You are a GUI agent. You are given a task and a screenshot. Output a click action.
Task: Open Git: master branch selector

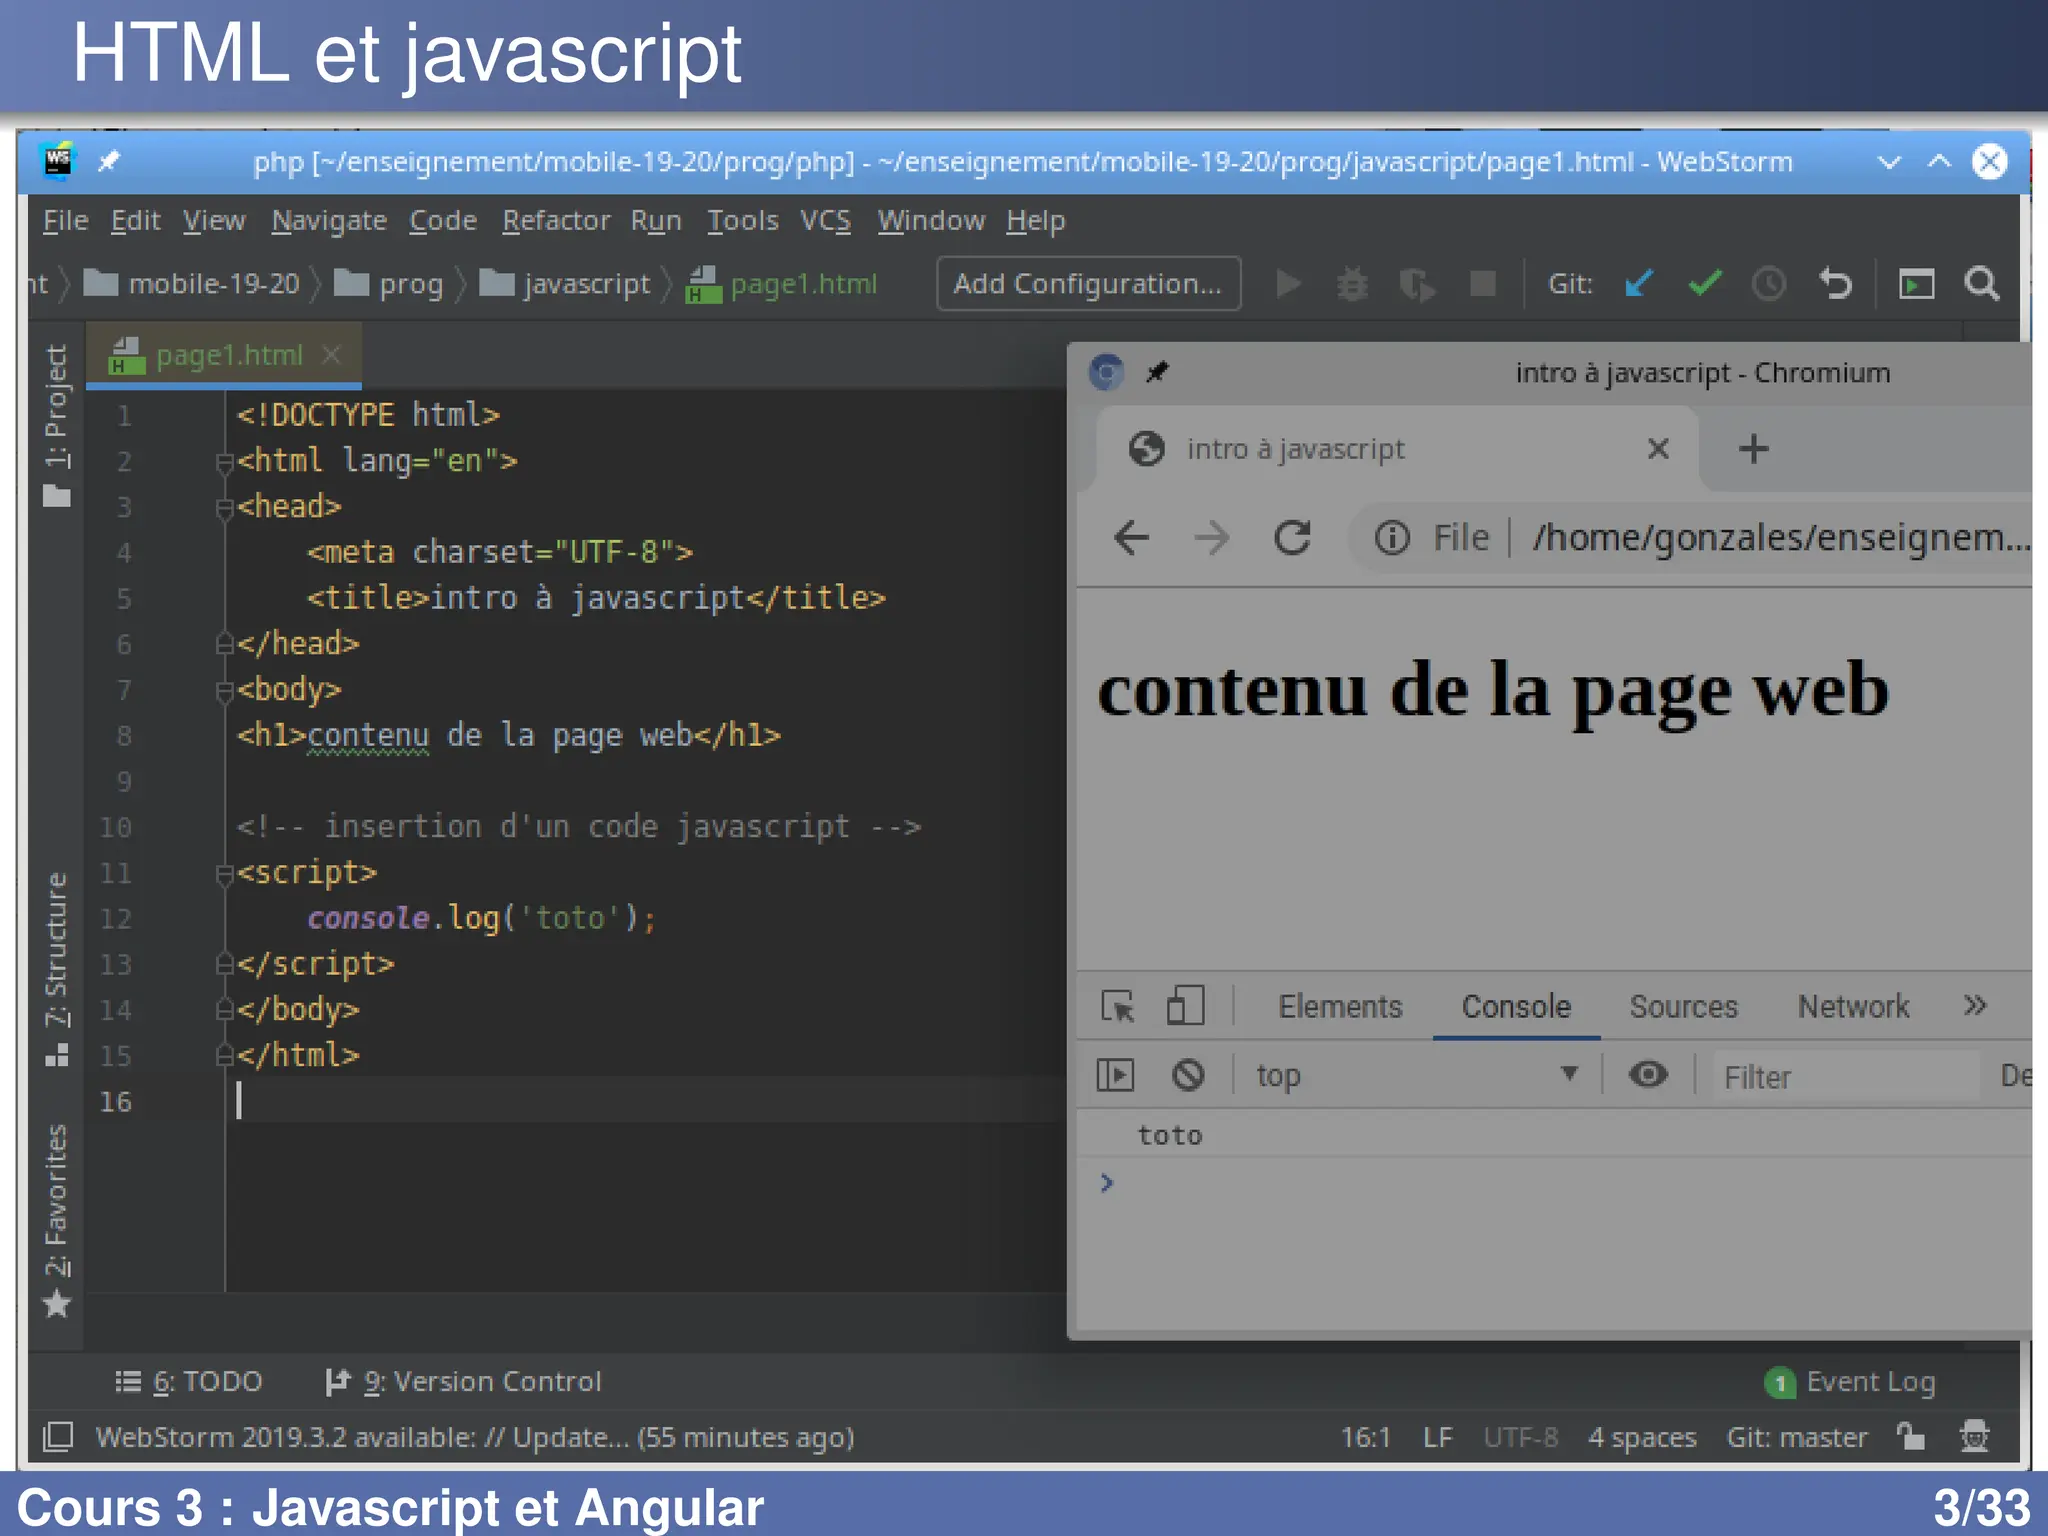(x=1797, y=1437)
